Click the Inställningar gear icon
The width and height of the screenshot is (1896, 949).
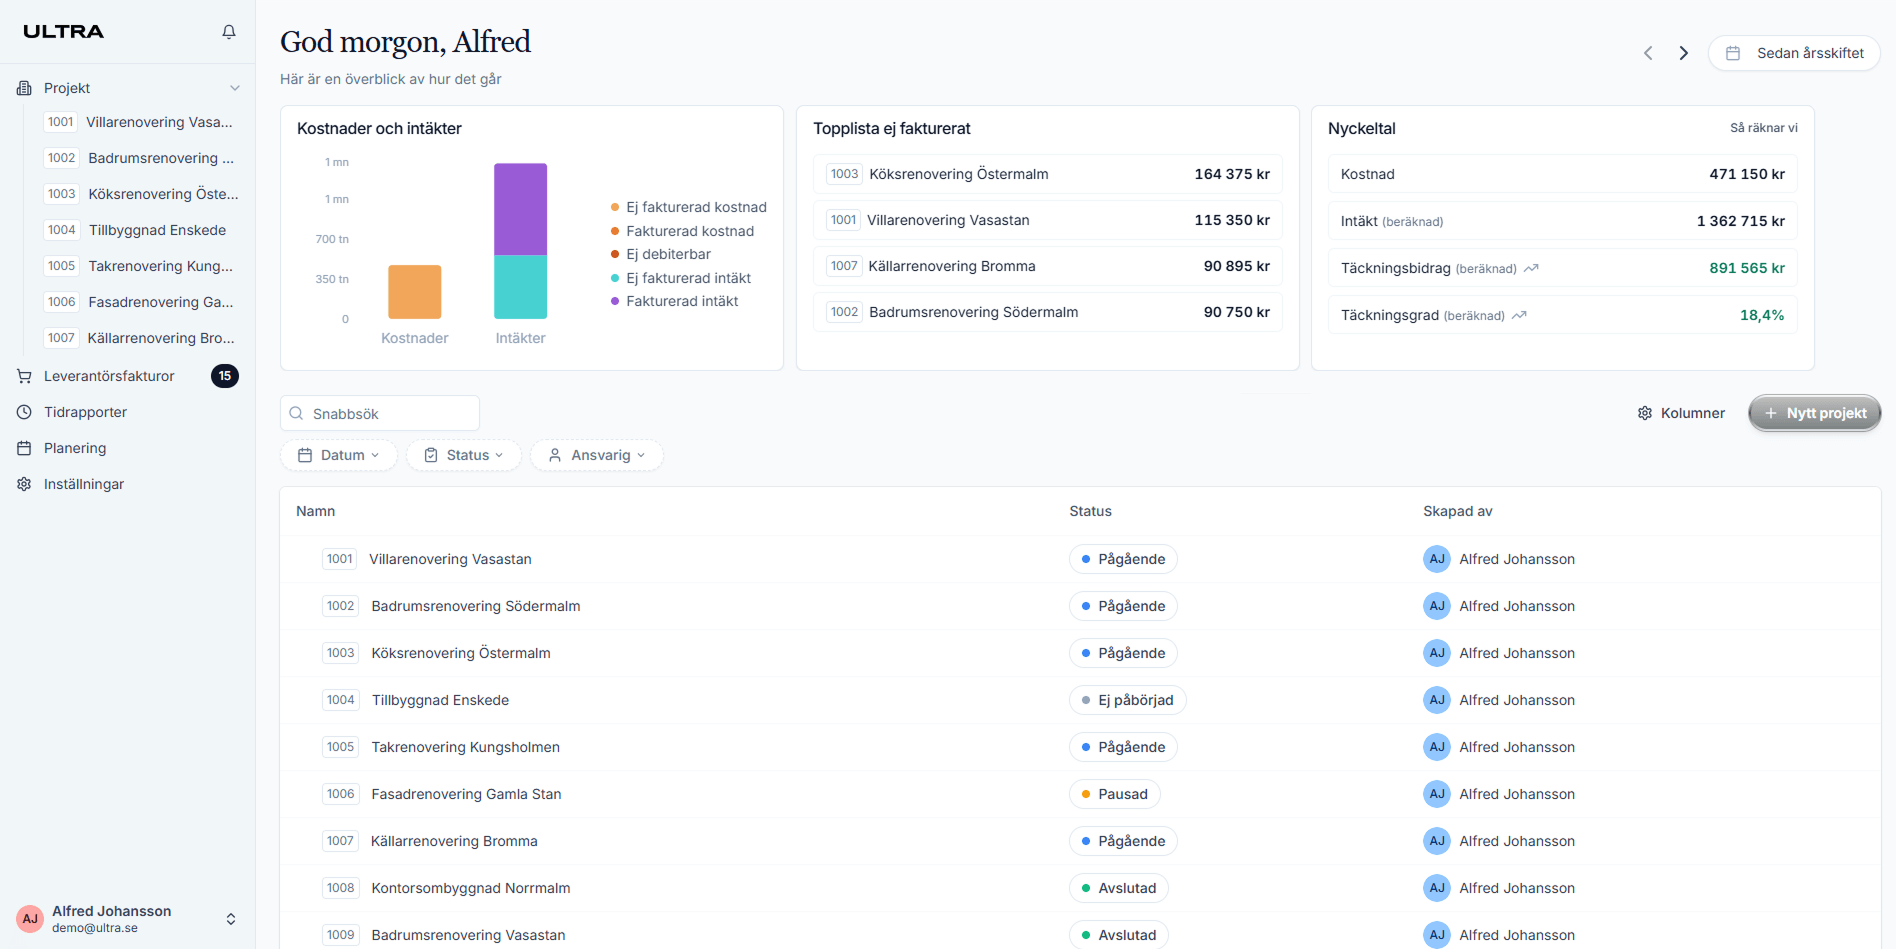(24, 484)
